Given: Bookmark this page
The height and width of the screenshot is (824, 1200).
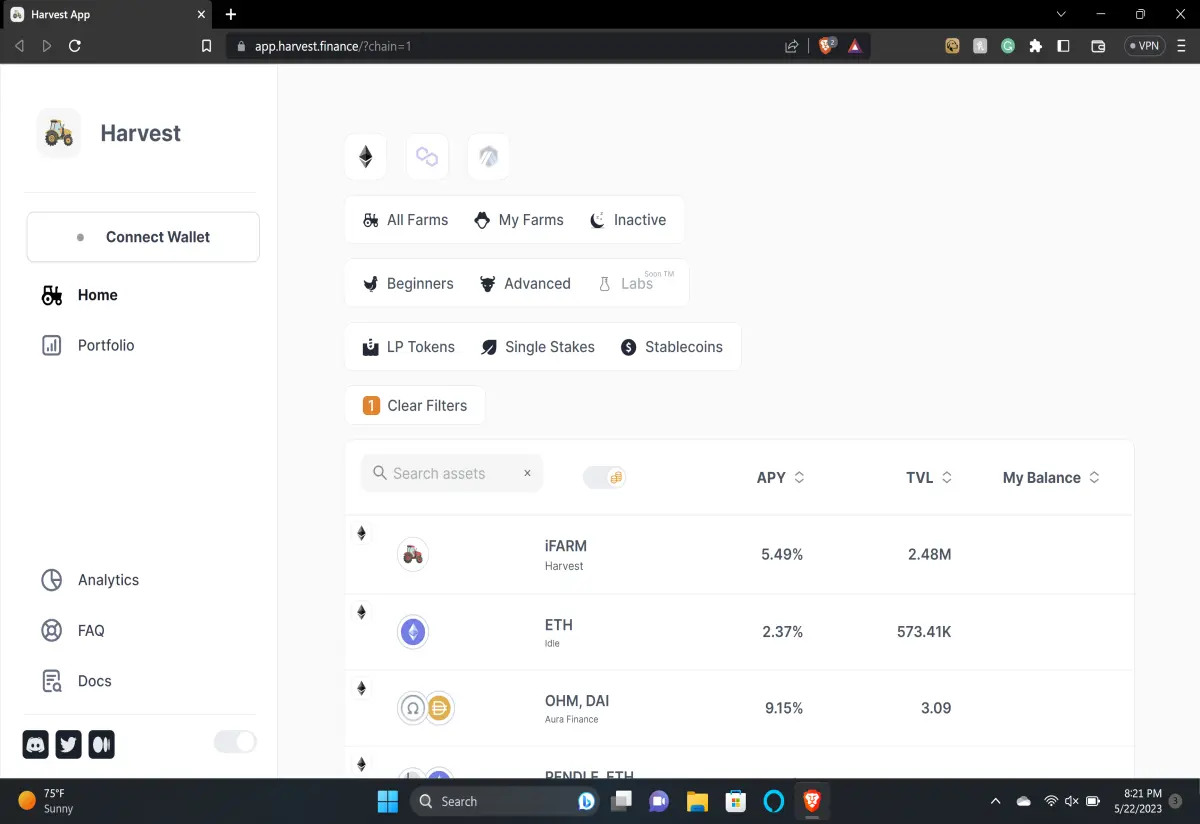Looking at the screenshot, I should [207, 46].
